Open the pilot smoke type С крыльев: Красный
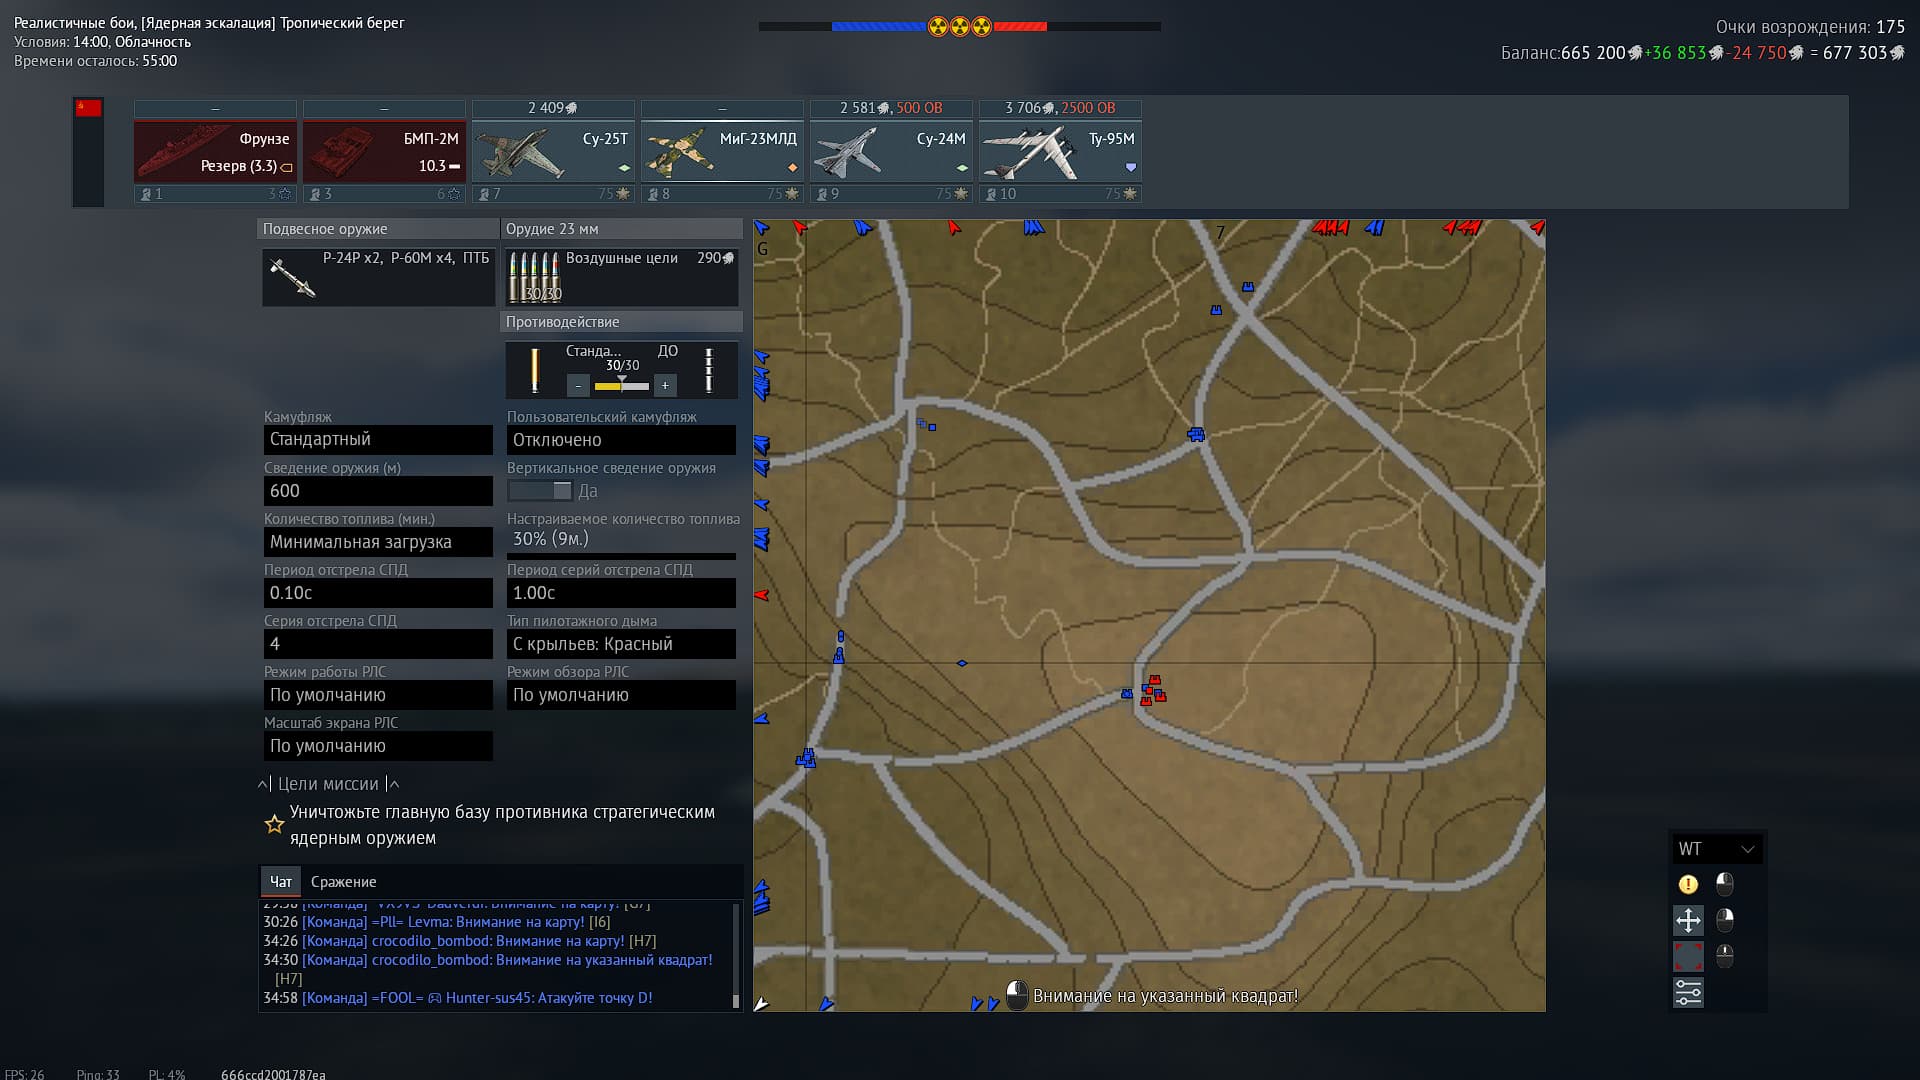 click(621, 644)
